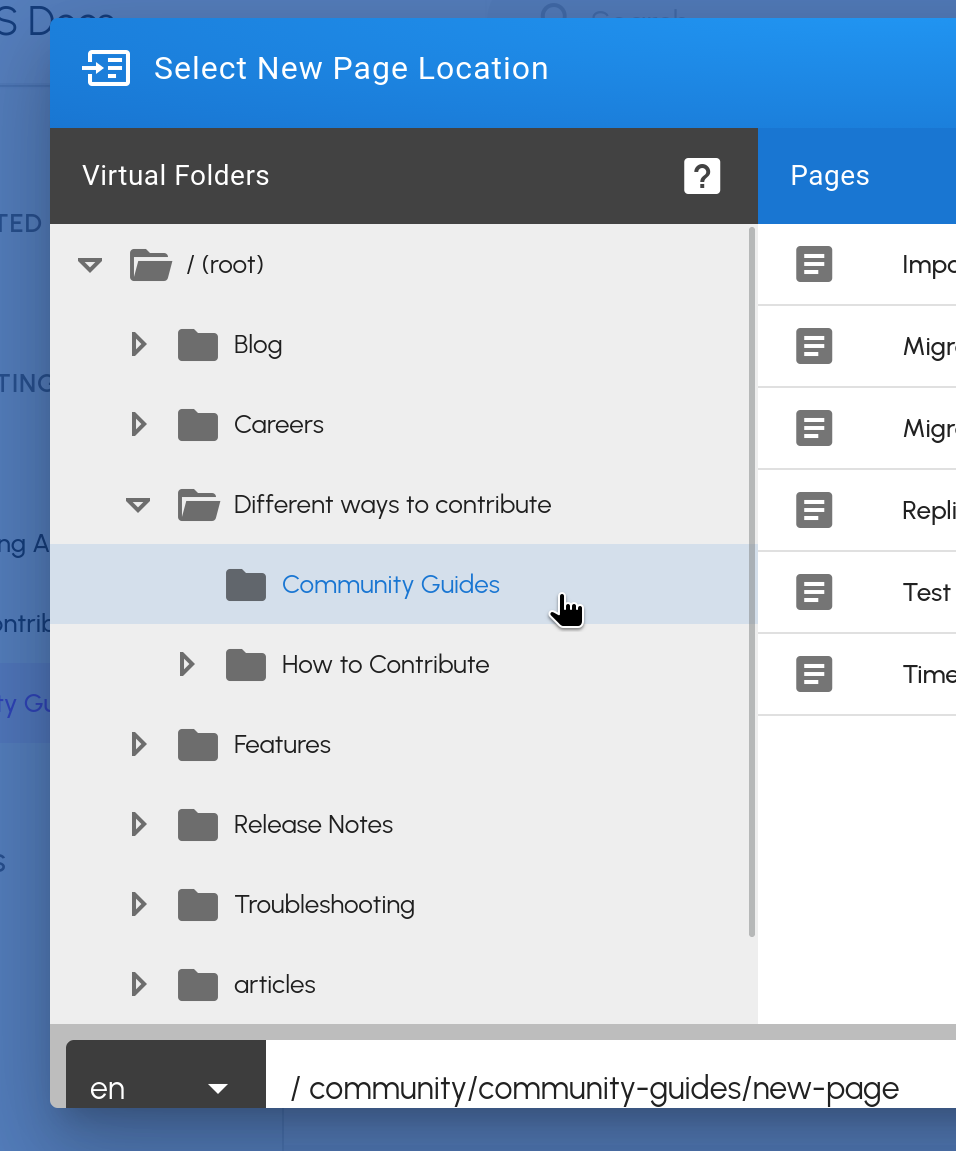Screen dimensions: 956x1151
Task: Click the root folder icon
Action: tap(151, 265)
